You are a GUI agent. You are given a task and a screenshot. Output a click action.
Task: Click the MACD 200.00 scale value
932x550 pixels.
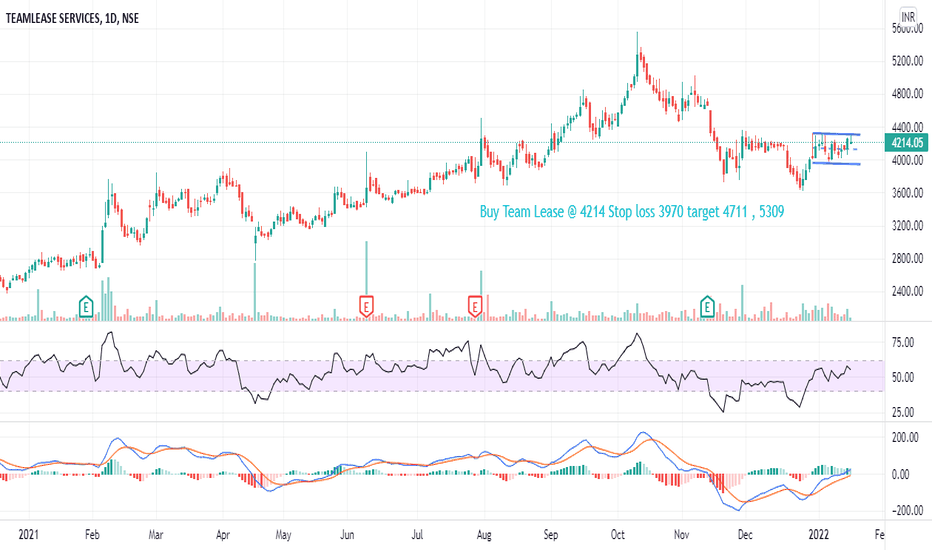(905, 438)
